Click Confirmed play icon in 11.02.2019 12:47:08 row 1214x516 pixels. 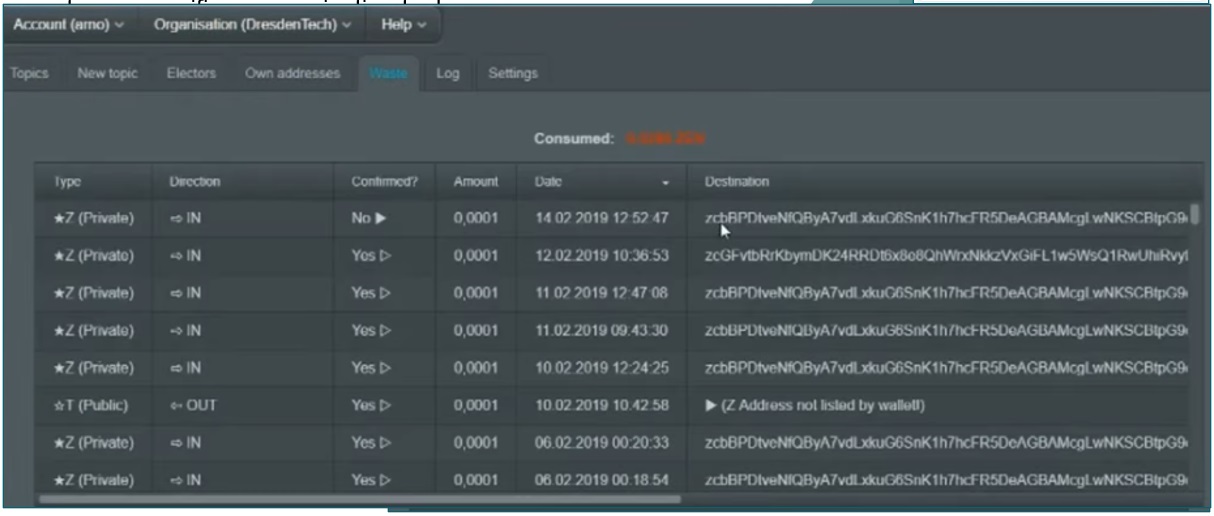384,293
